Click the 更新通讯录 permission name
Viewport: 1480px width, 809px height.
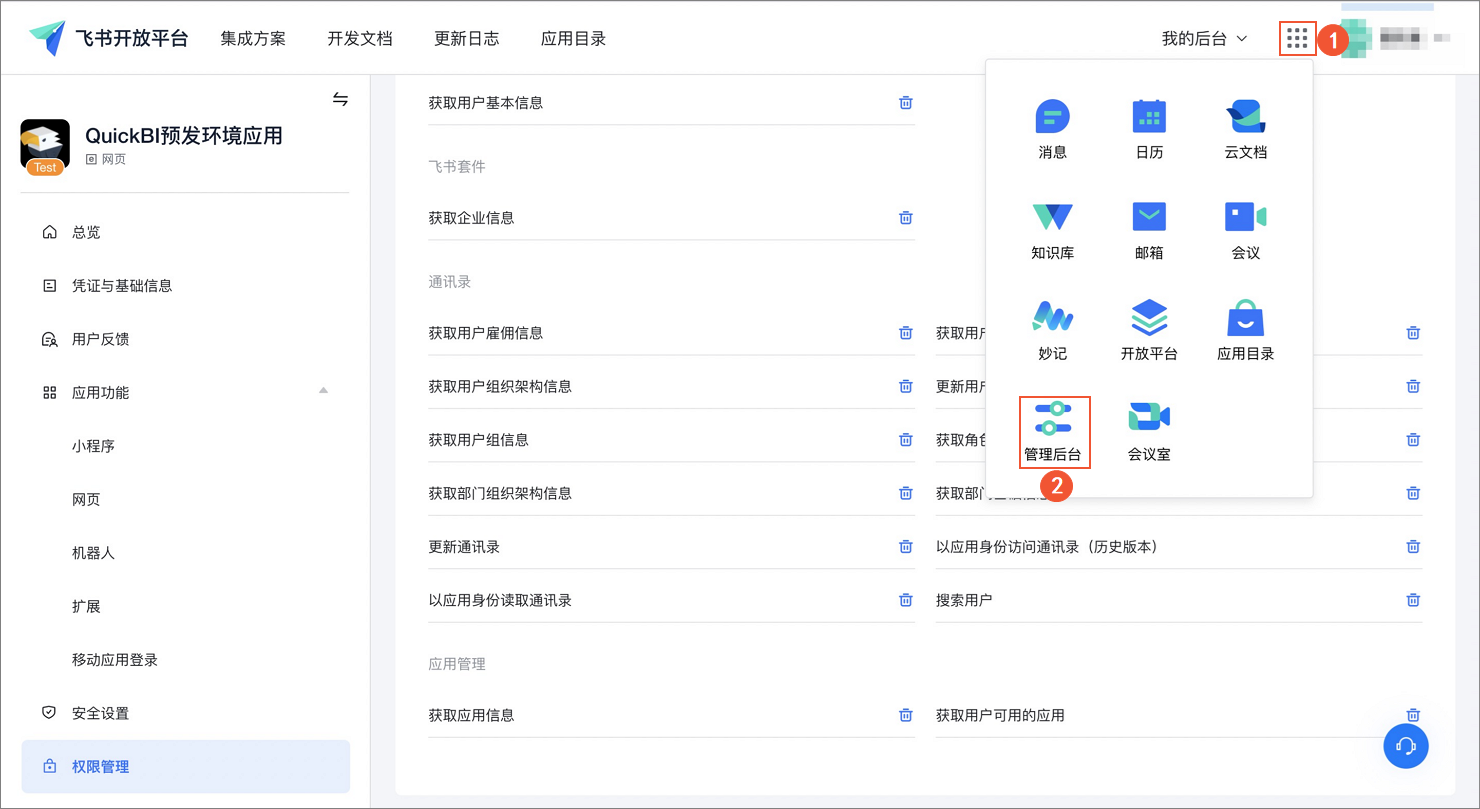(x=464, y=547)
